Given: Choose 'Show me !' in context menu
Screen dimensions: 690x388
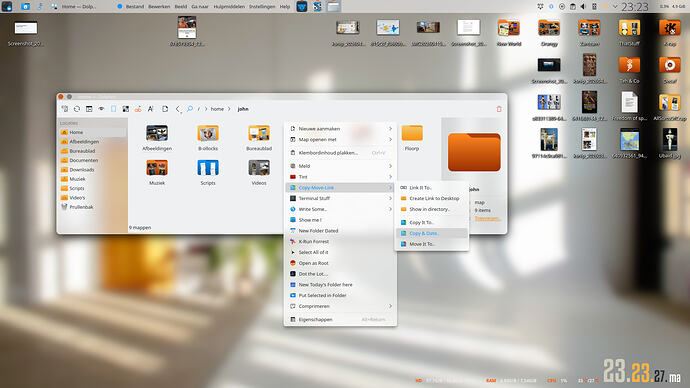Looking at the screenshot, I should click(340, 220).
